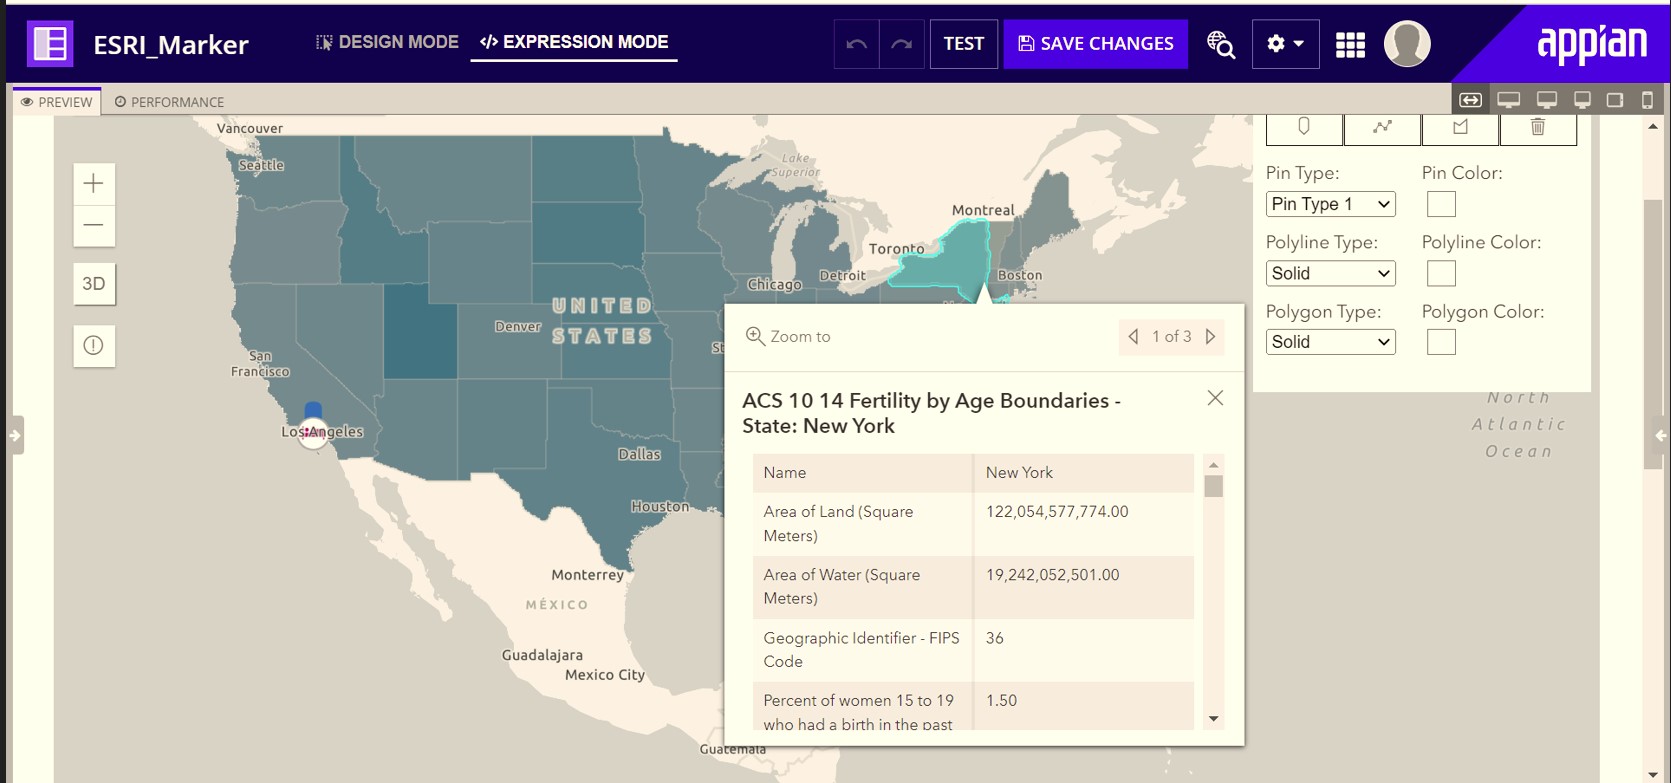Switch to Design Mode

tap(387, 42)
